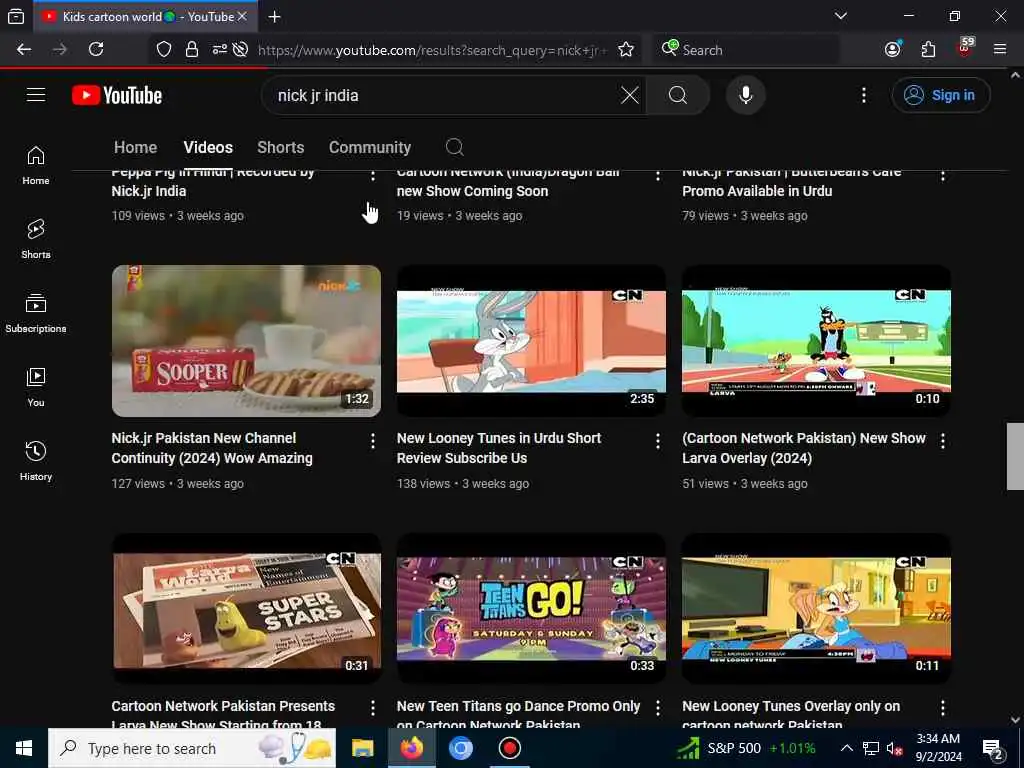This screenshot has height=768, width=1024.
Task: Open YouTube settings three-dot menu
Action: [x=863, y=95]
